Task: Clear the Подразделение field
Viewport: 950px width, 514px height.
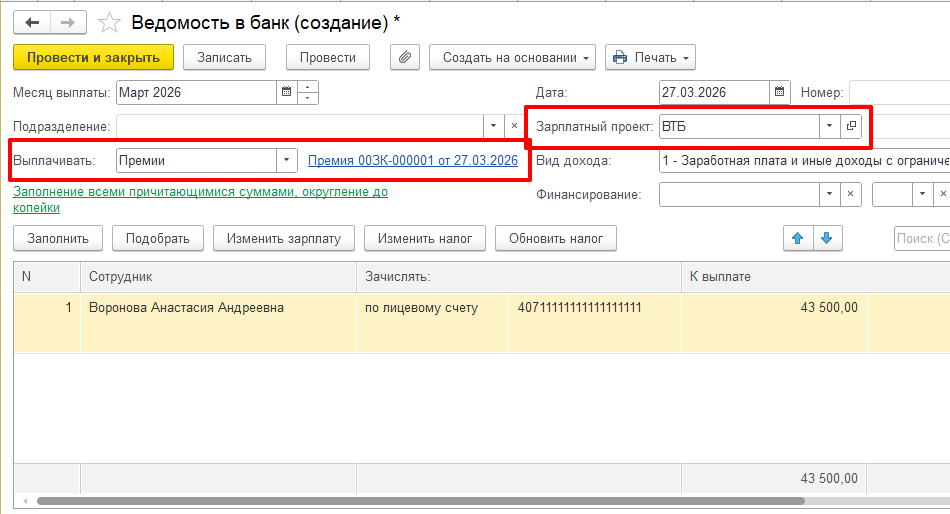Action: [514, 127]
